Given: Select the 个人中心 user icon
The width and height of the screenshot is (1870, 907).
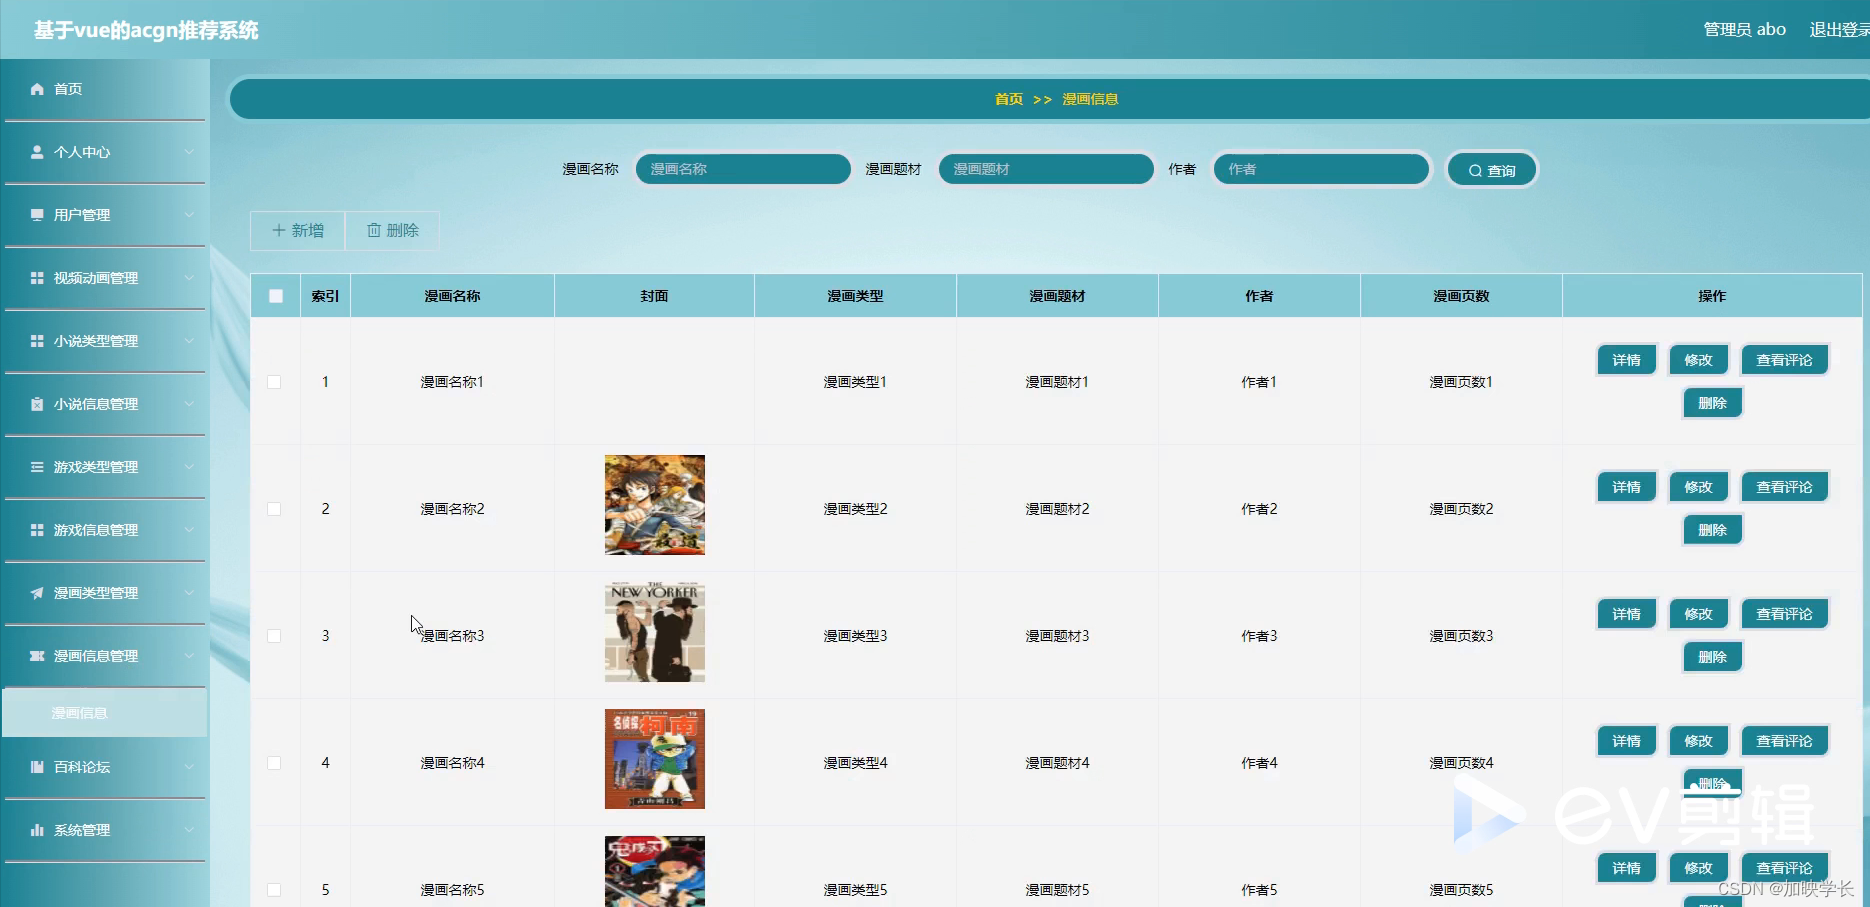Looking at the screenshot, I should (37, 152).
